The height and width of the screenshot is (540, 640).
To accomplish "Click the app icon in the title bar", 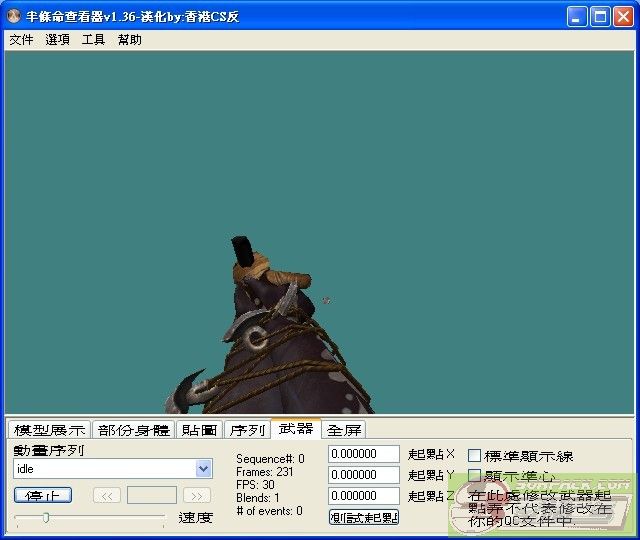I will point(15,16).
